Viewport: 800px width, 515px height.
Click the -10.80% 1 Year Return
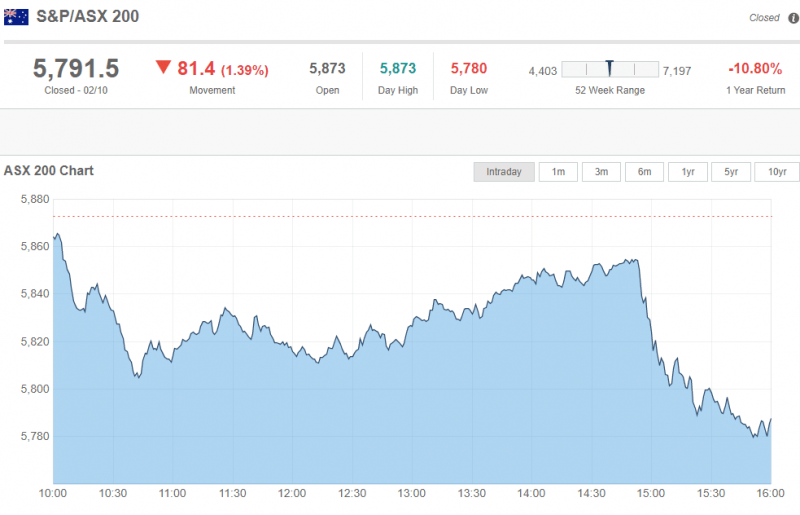755,68
